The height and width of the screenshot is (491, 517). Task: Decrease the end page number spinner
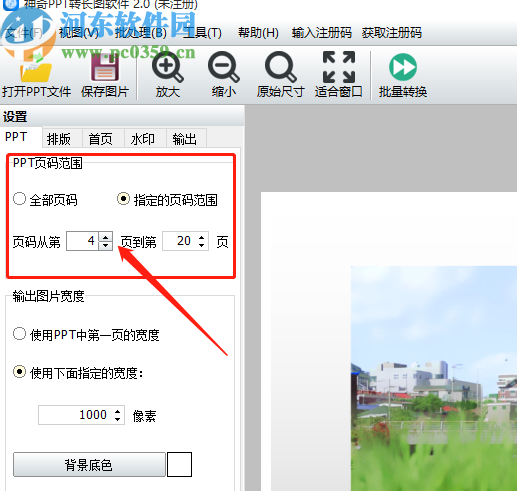coord(201,245)
